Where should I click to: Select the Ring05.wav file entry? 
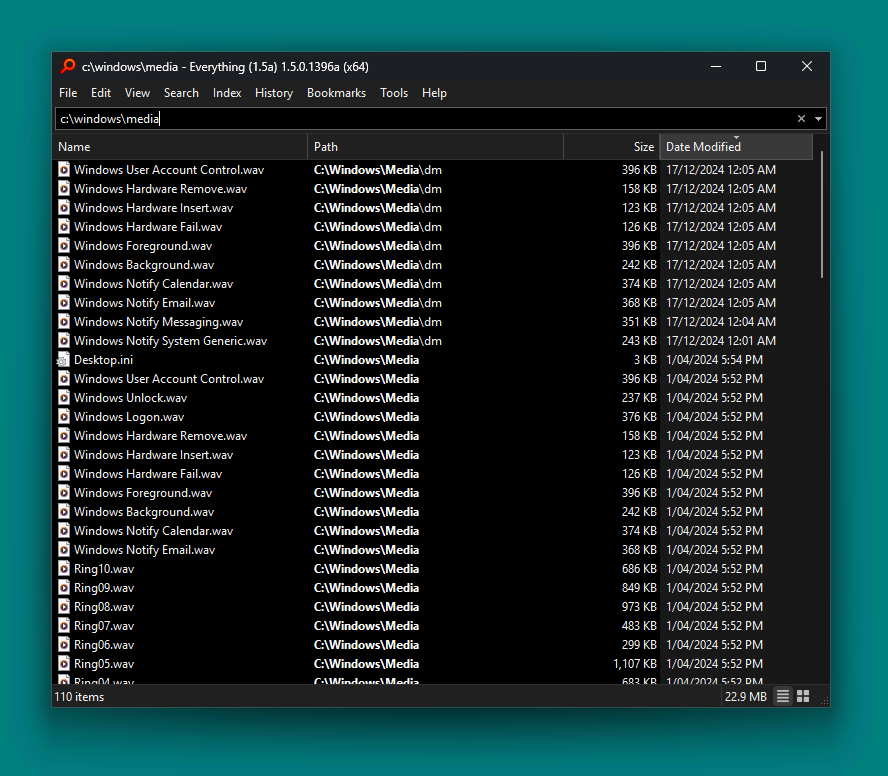click(103, 663)
